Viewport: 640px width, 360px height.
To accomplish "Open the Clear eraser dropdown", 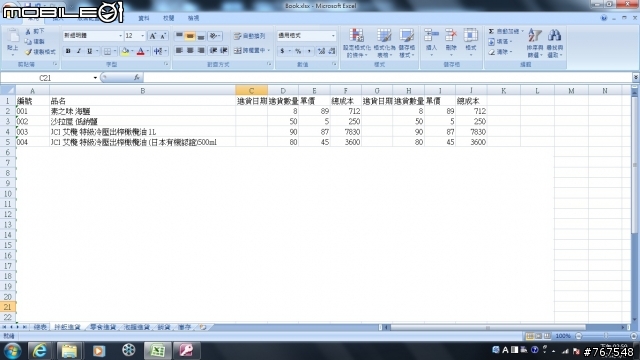I will [x=500, y=52].
